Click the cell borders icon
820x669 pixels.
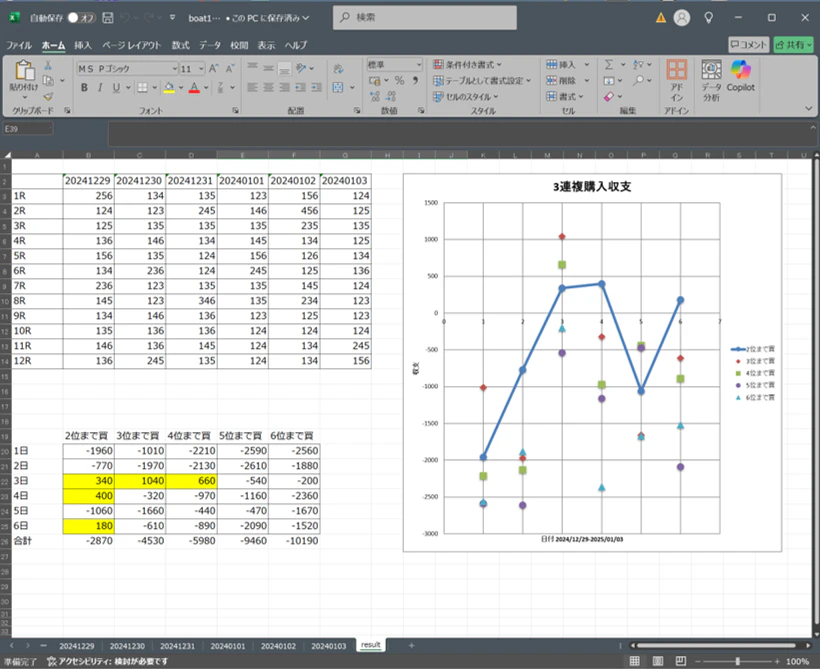click(x=142, y=87)
